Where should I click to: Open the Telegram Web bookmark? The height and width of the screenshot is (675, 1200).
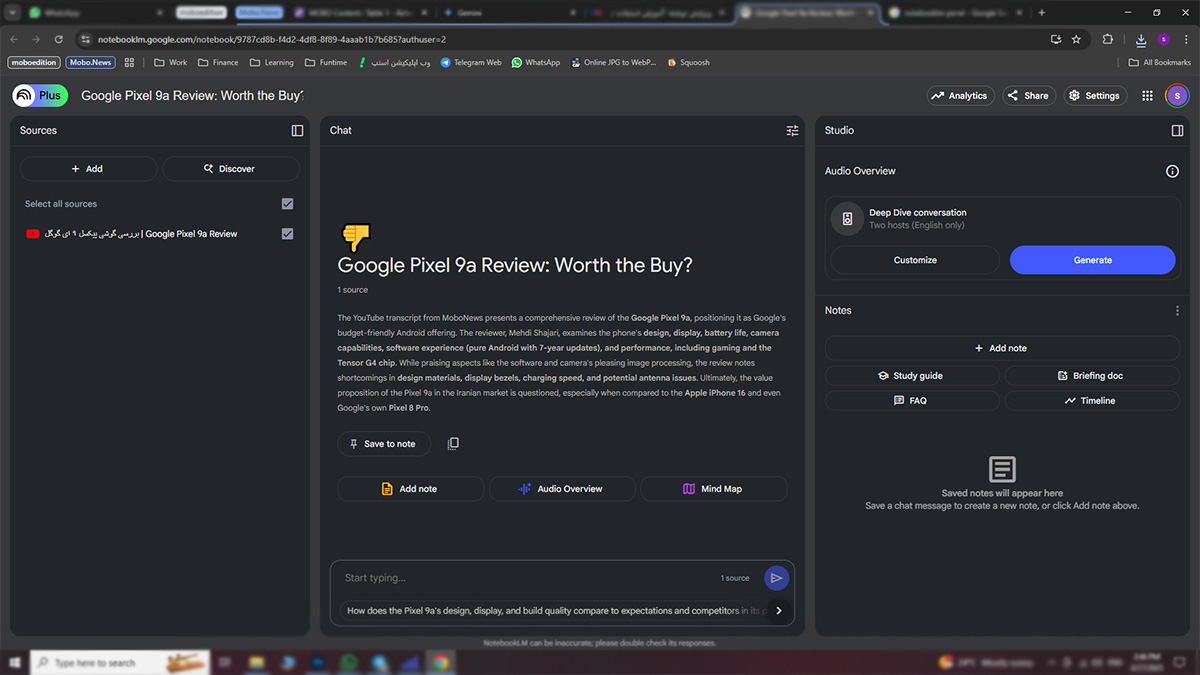471,62
